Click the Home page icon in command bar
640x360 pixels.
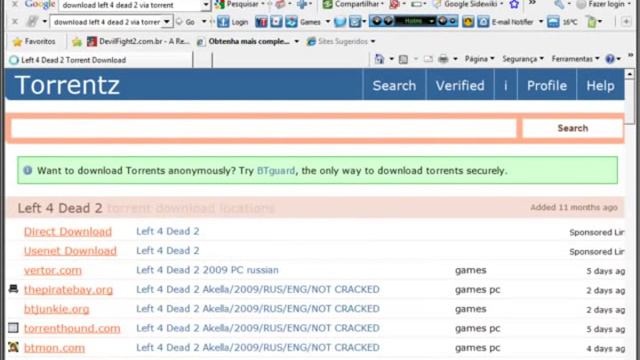tap(380, 59)
